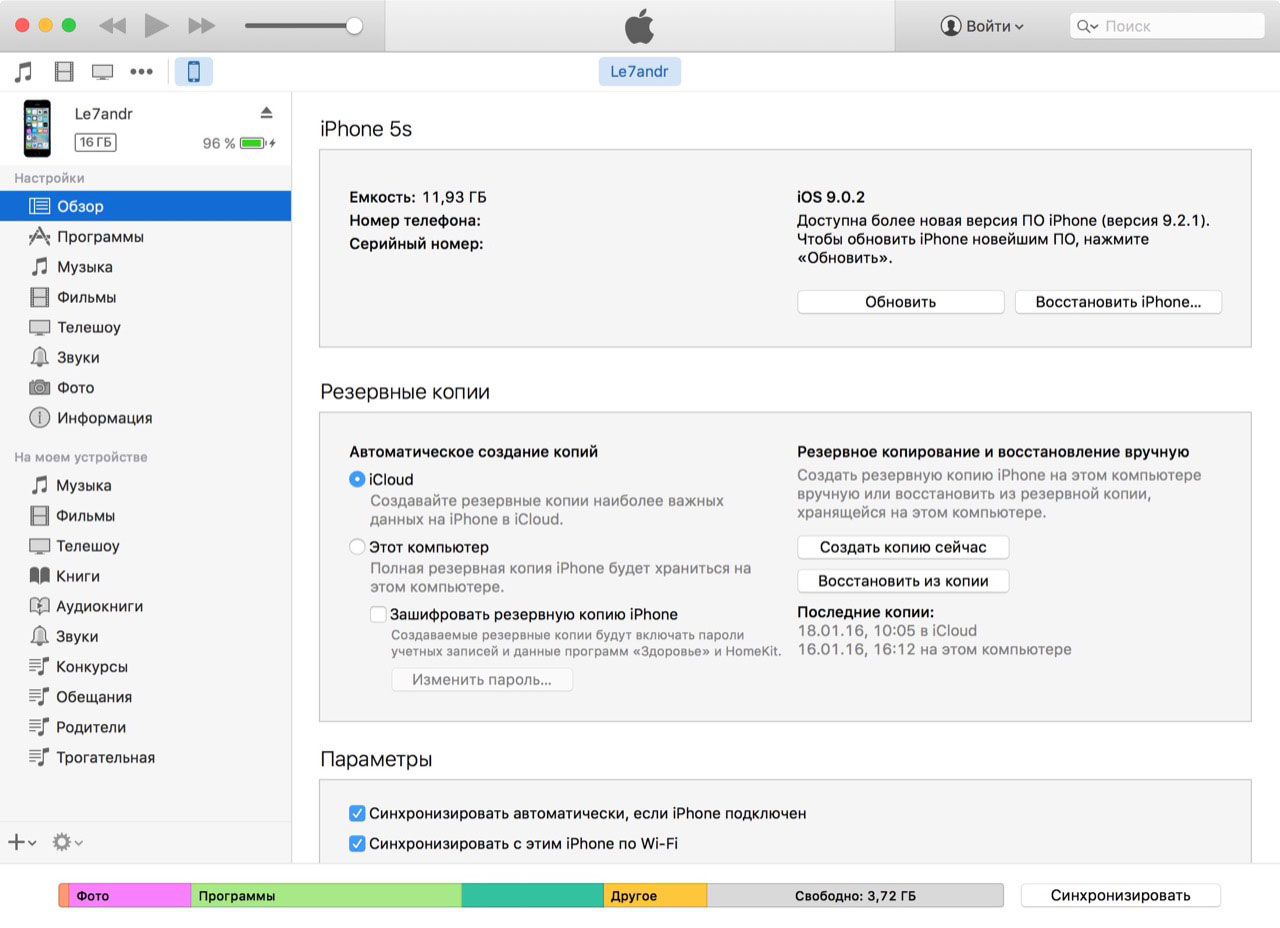Show more media types (three dots)
The height and width of the screenshot is (928, 1280).
coord(141,72)
